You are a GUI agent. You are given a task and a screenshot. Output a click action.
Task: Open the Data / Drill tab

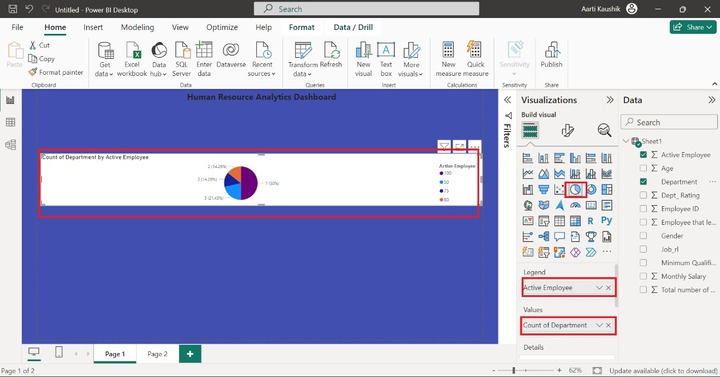click(x=353, y=27)
